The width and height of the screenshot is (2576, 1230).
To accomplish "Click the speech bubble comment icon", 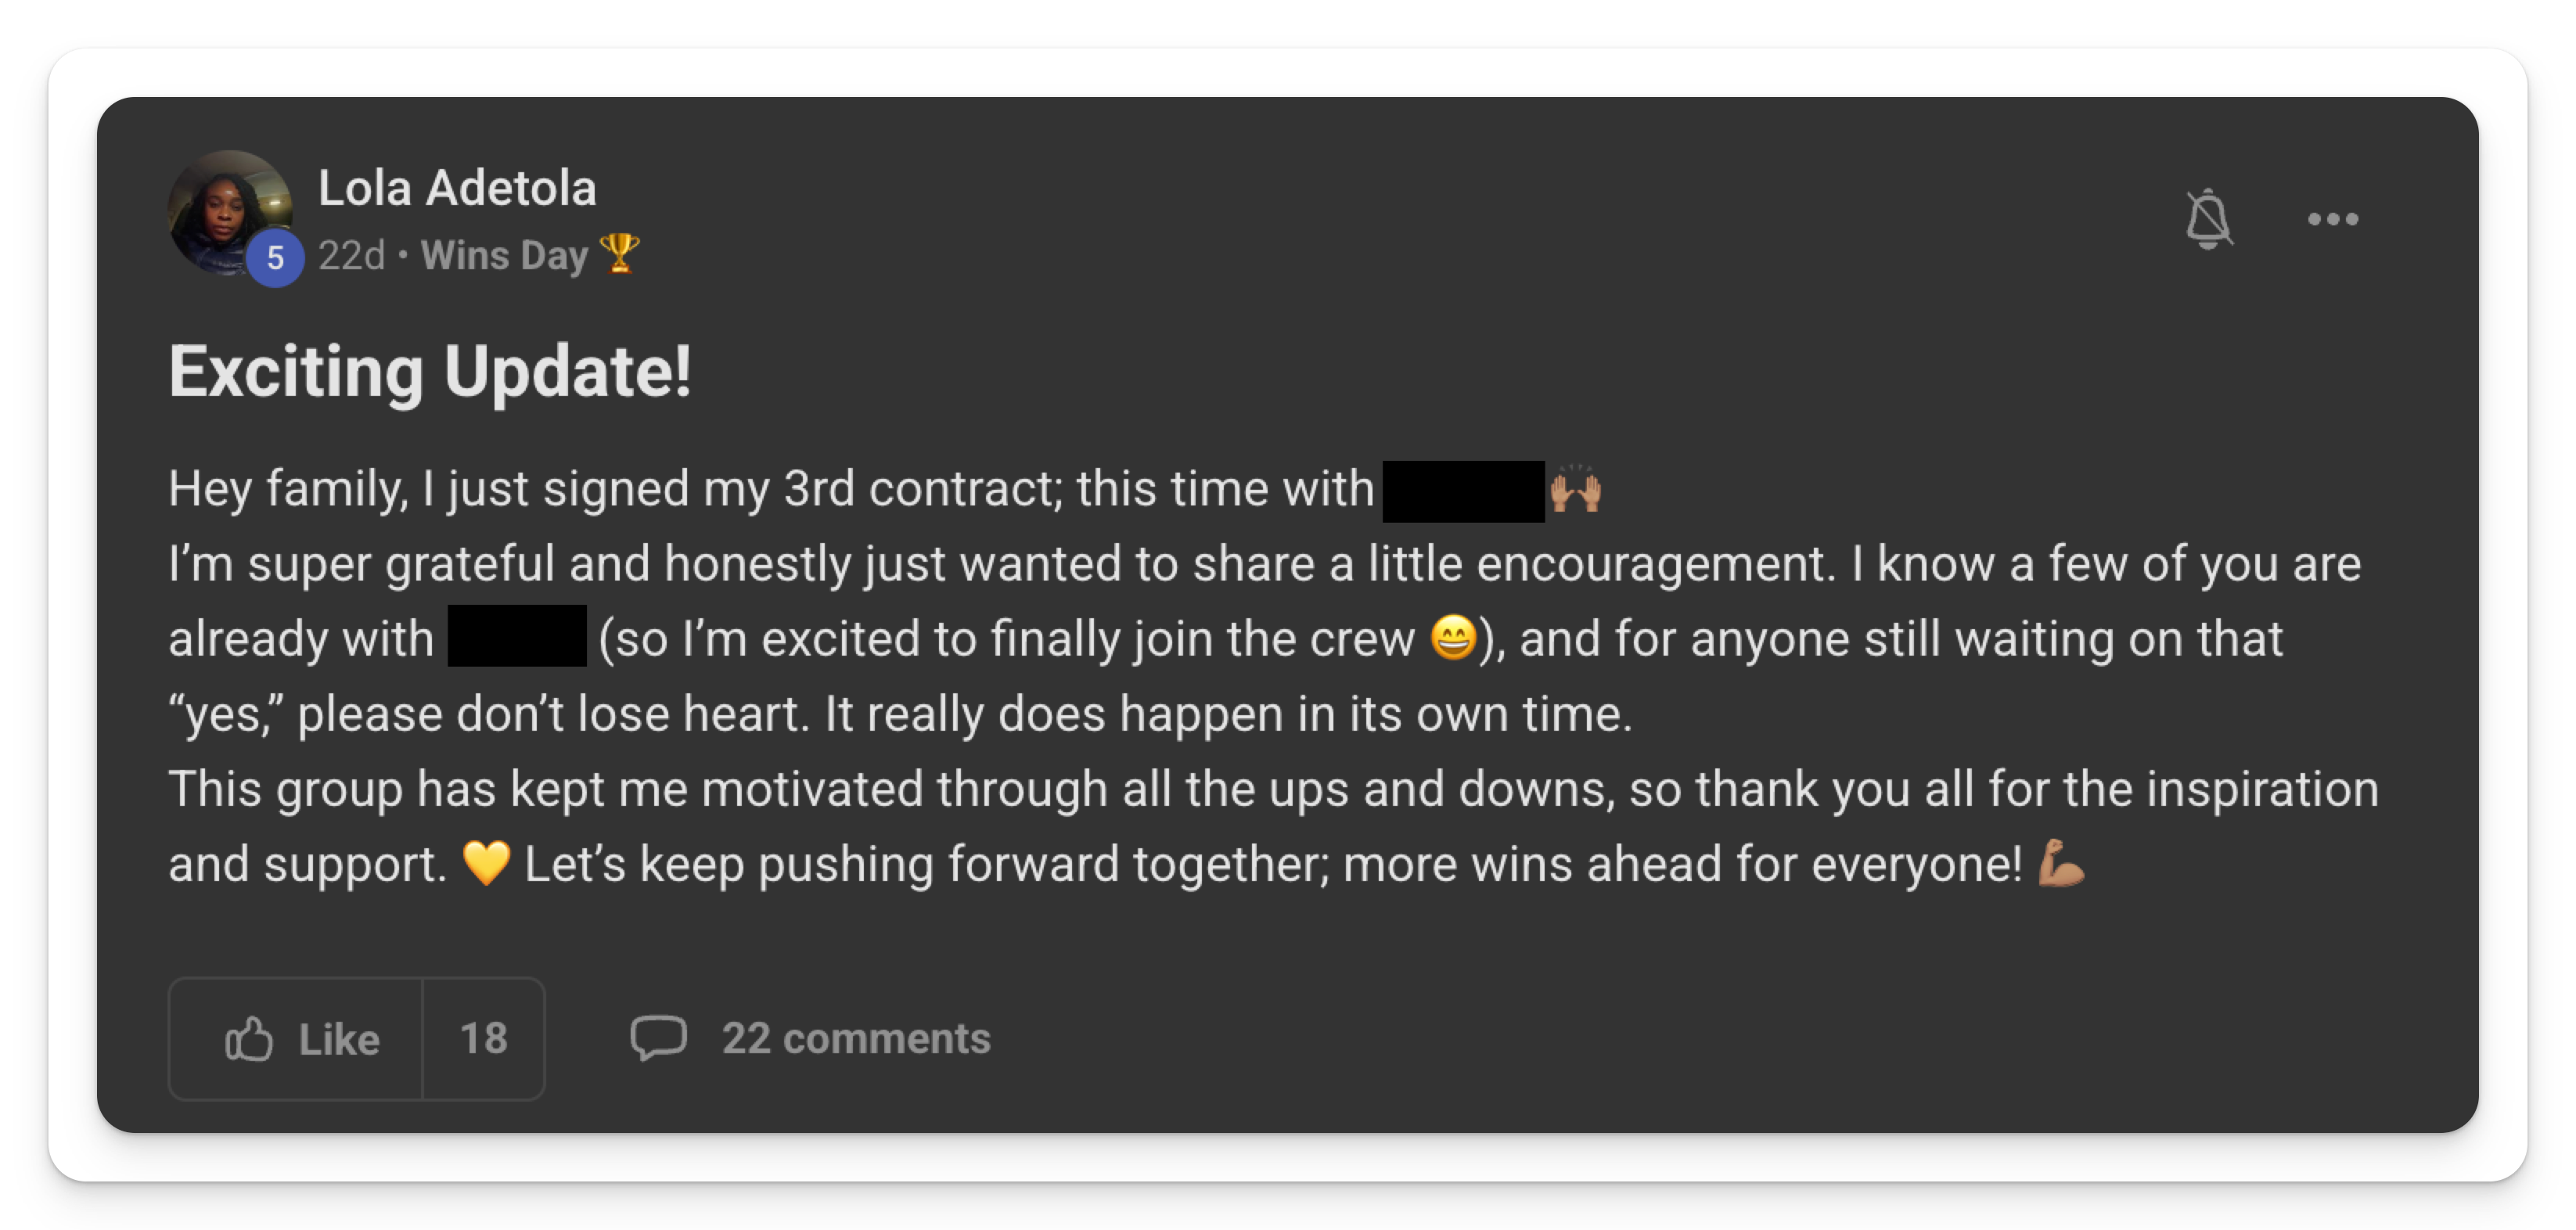I will tap(658, 1038).
